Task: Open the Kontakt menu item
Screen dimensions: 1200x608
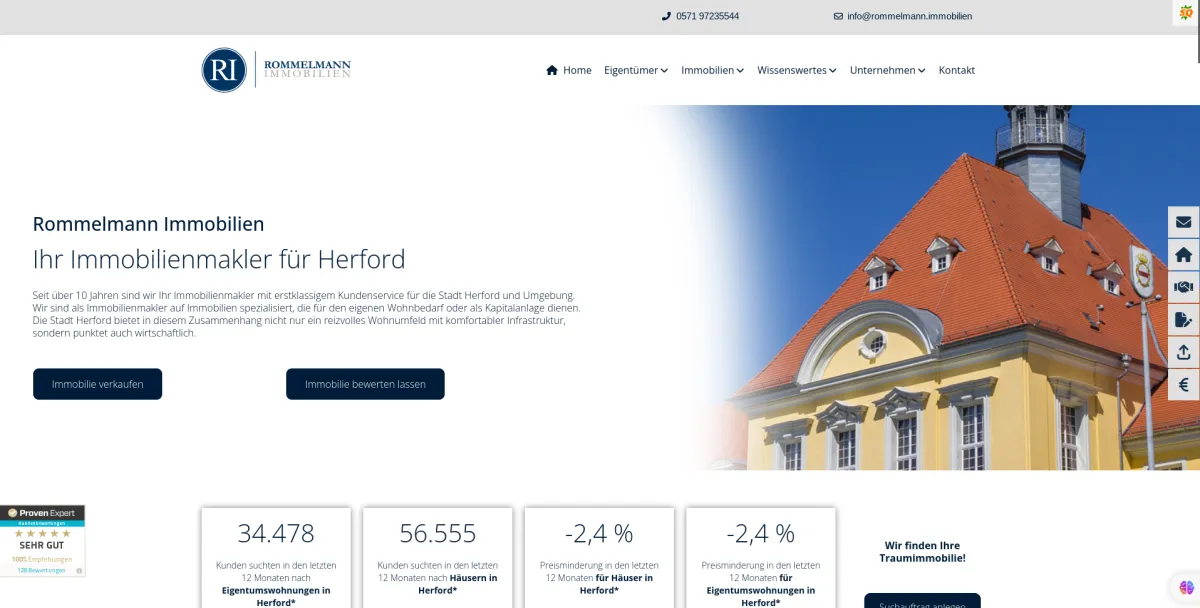Action: (x=957, y=70)
